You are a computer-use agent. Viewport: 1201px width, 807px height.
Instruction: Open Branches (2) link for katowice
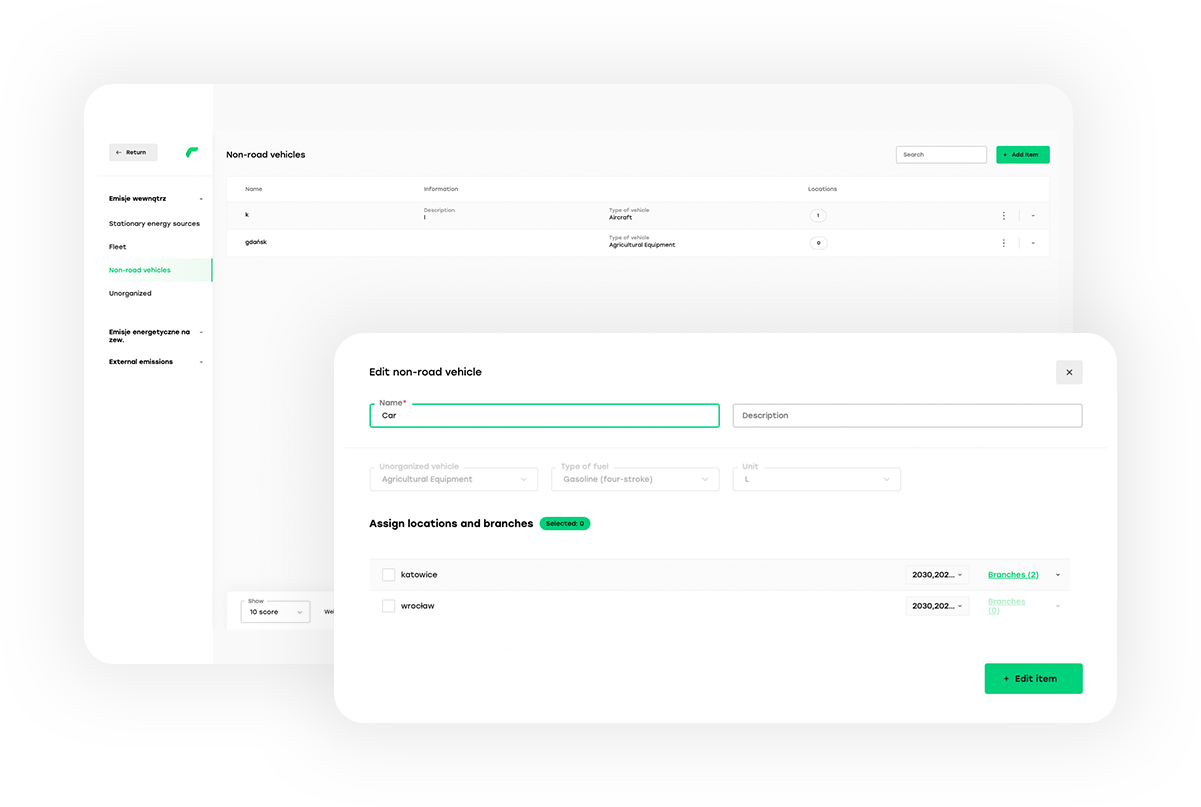point(1013,575)
